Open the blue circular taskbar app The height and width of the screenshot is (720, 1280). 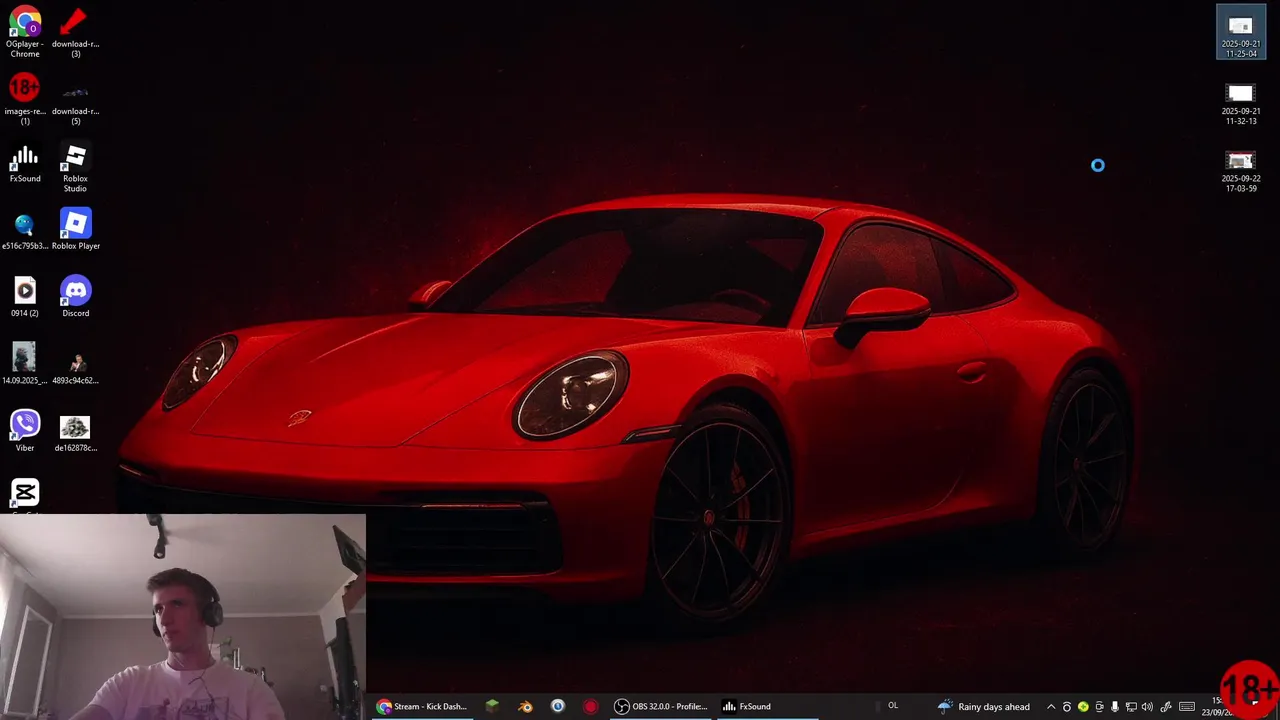coord(558,706)
